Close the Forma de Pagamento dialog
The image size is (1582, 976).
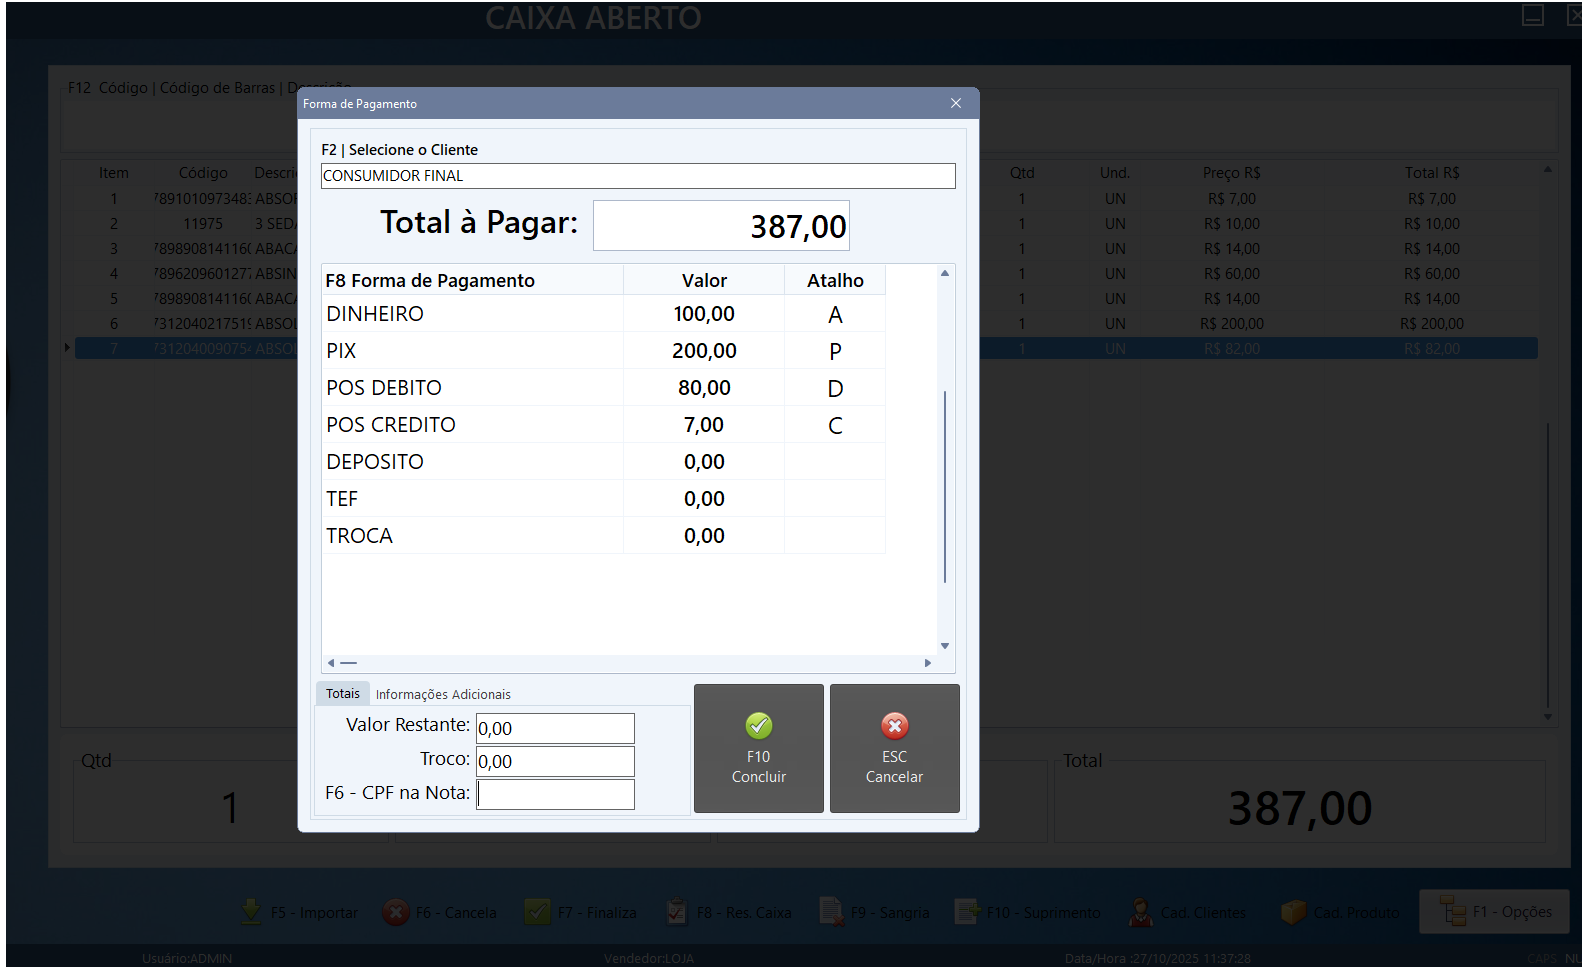pyautogui.click(x=955, y=103)
